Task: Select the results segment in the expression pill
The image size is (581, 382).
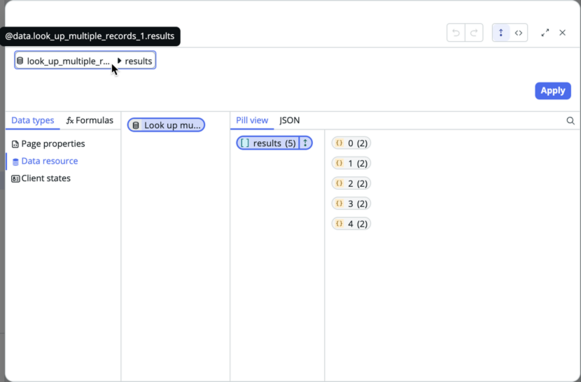Action: click(x=138, y=61)
